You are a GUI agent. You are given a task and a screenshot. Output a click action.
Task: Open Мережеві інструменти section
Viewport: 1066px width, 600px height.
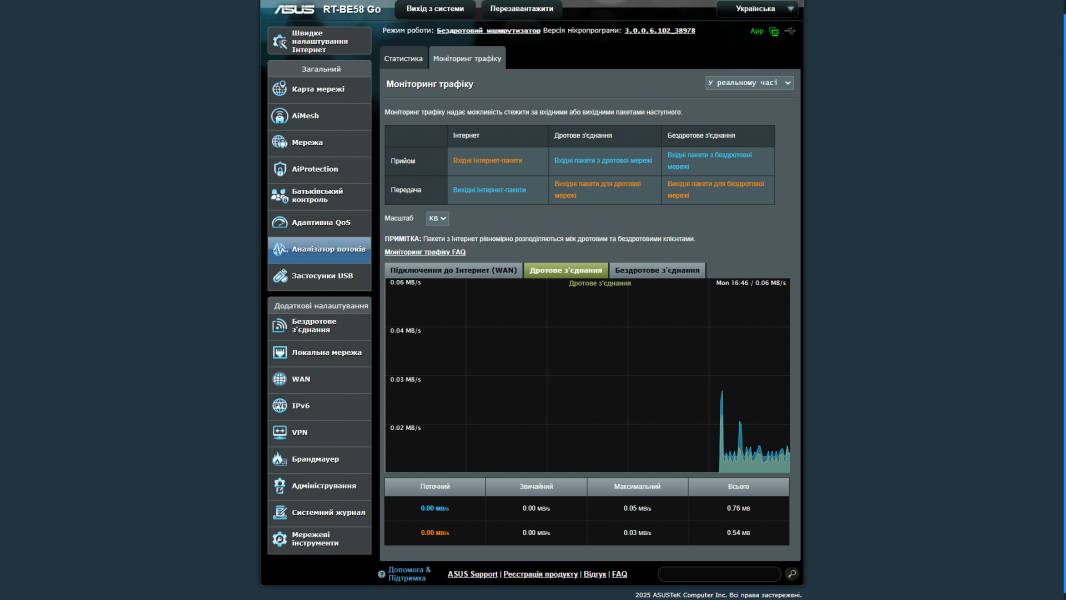(x=318, y=539)
